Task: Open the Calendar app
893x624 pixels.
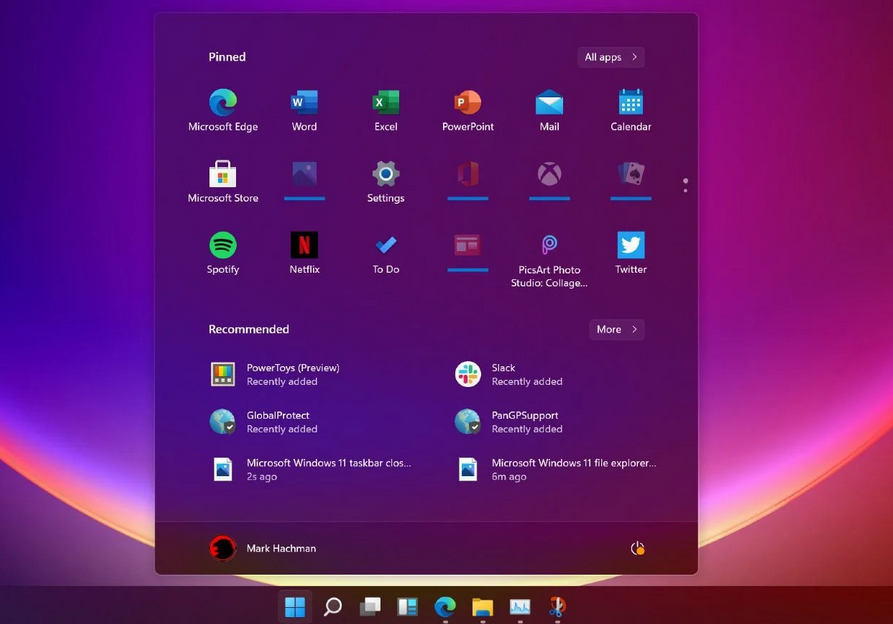Action: (x=630, y=110)
